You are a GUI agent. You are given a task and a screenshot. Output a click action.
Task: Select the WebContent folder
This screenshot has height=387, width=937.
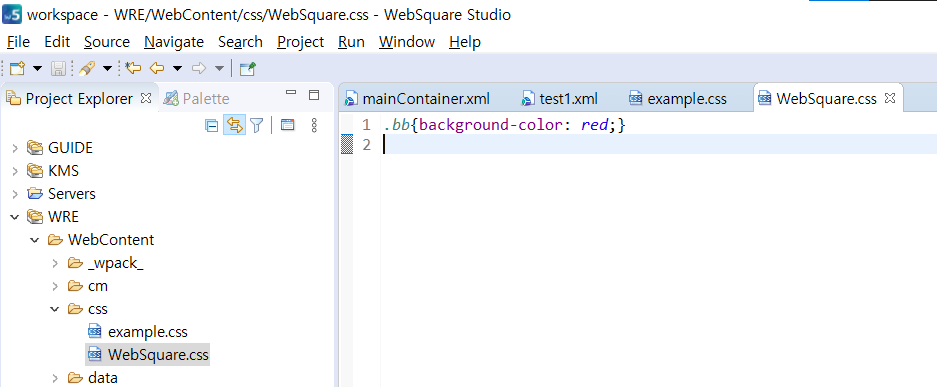[x=111, y=240]
